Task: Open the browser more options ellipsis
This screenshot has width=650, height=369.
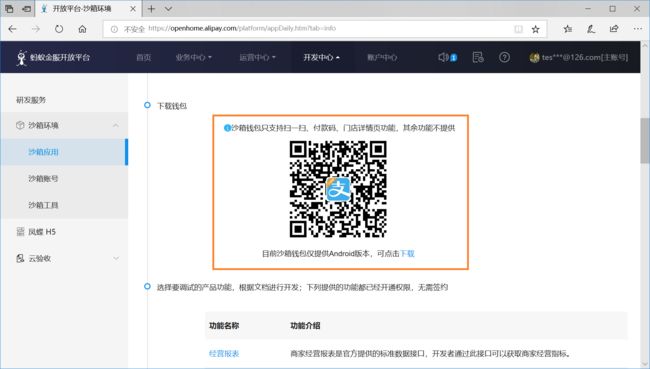Action: click(638, 29)
